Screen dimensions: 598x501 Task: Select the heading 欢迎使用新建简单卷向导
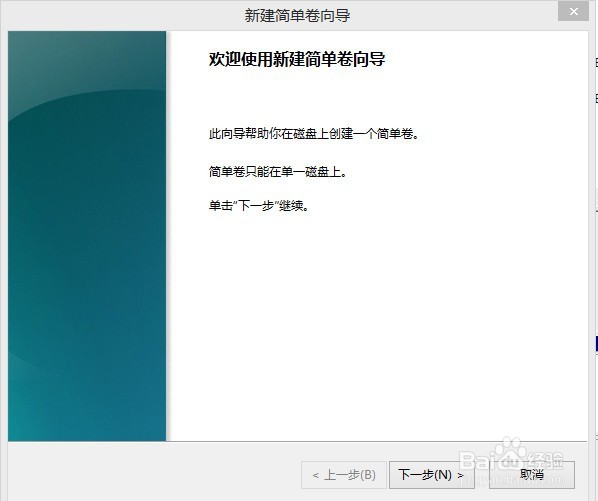pyautogui.click(x=297, y=59)
